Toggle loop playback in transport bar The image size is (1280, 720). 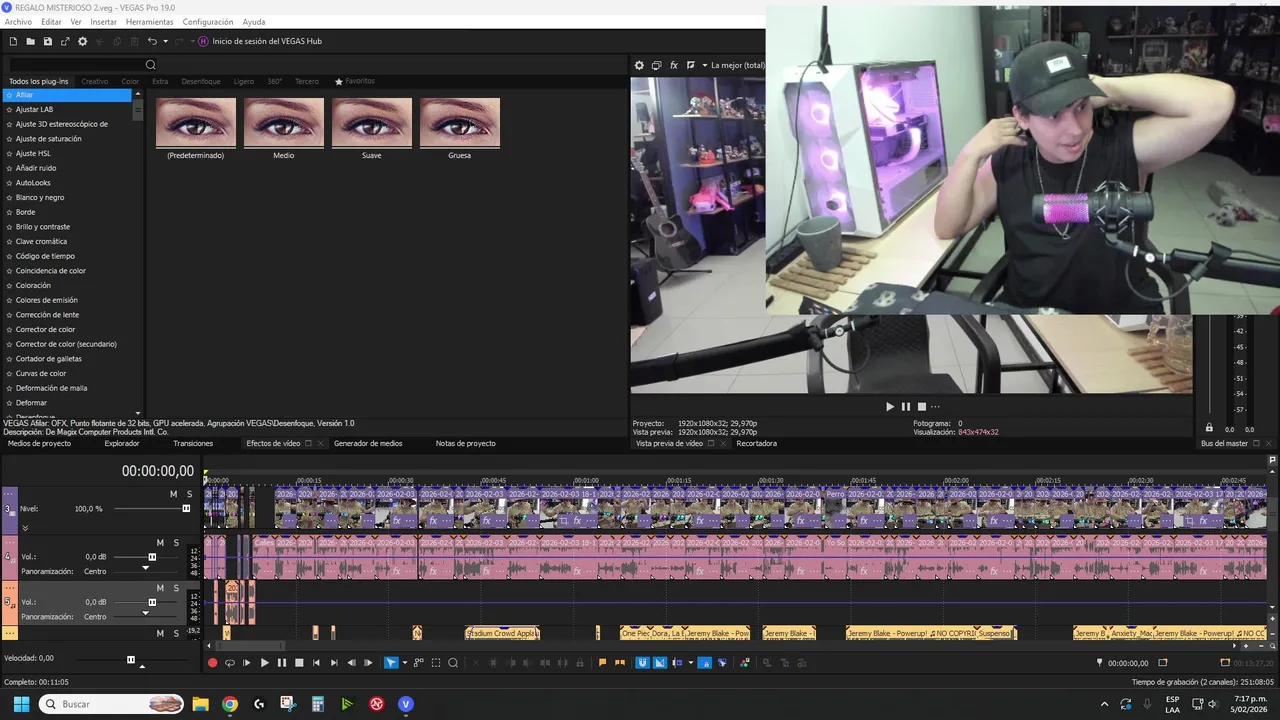click(x=230, y=663)
